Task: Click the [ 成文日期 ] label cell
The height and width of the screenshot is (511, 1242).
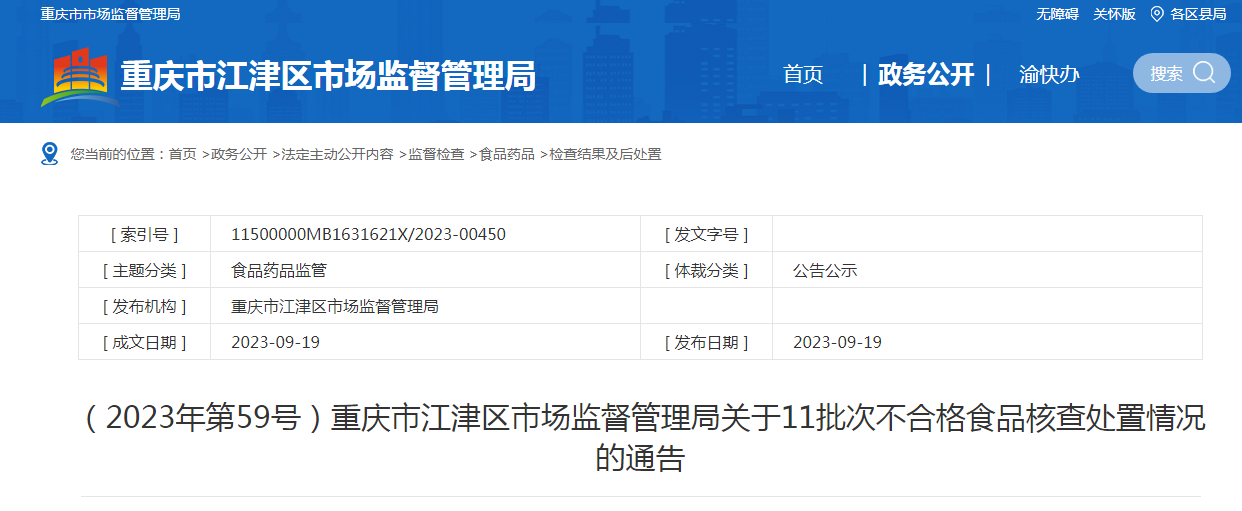Action: point(145,342)
